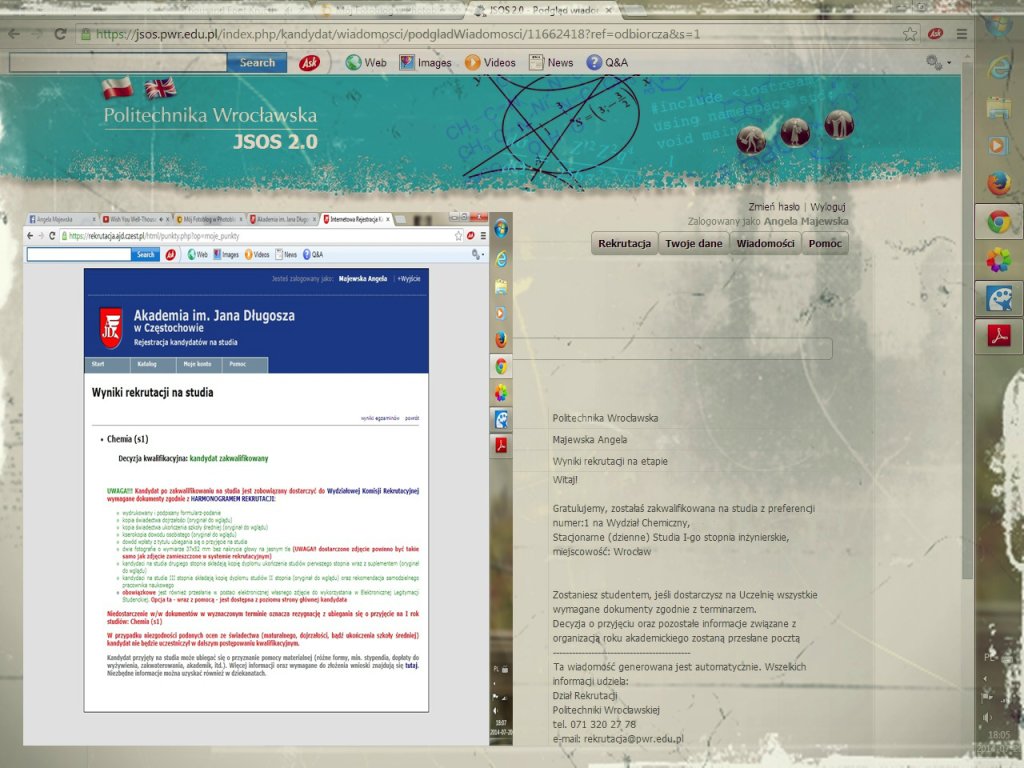Click the left round figurine icon in the JSOS header
The image size is (1024, 768).
751,139
